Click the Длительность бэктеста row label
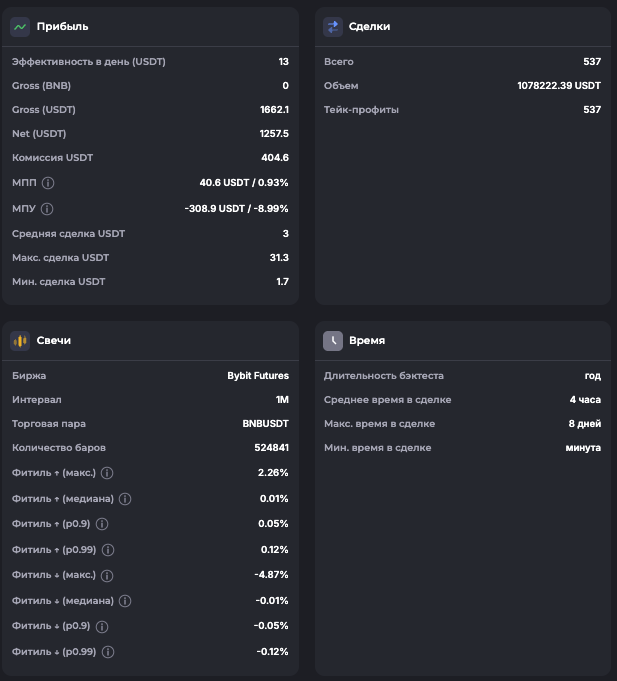 pyautogui.click(x=384, y=376)
